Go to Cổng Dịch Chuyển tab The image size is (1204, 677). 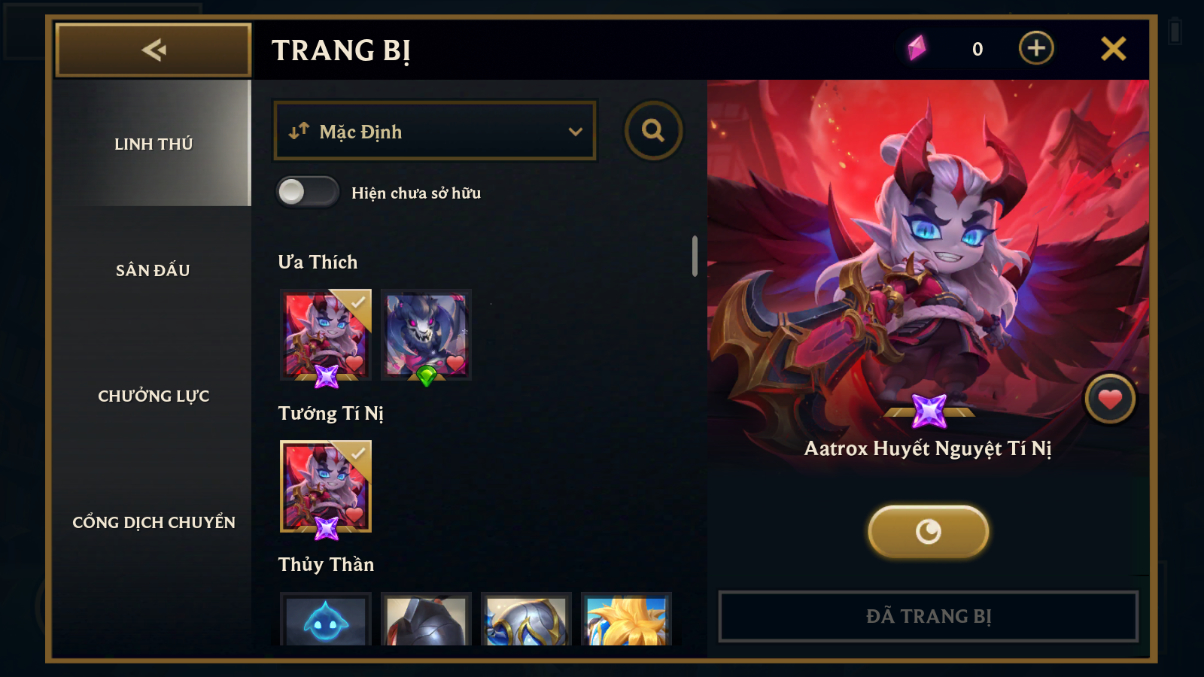pyautogui.click(x=153, y=522)
